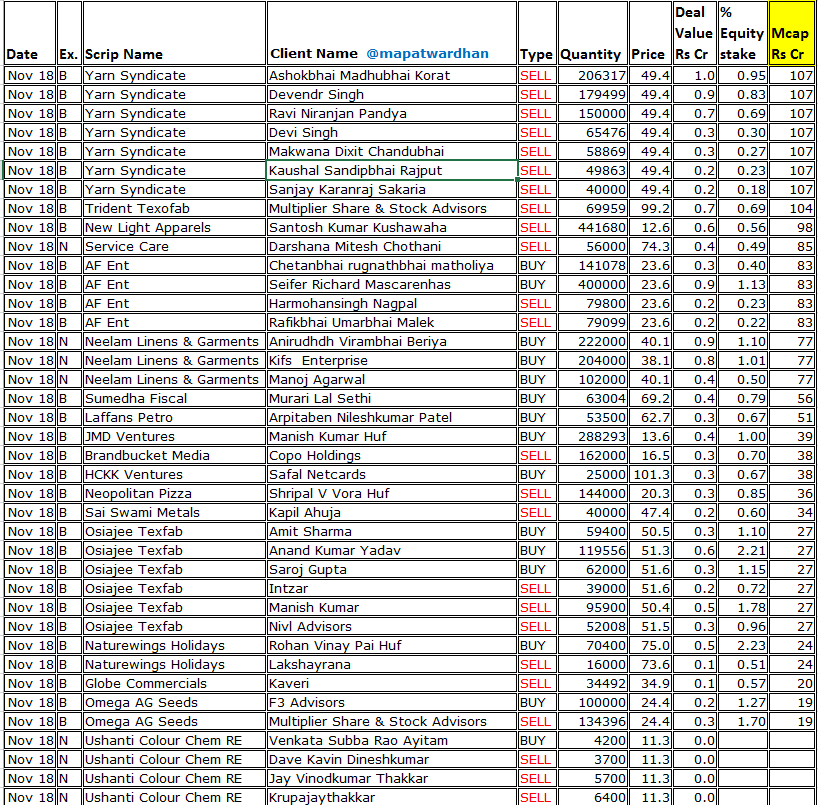Click the "Kifs Enterprise" client cell
The image size is (818, 805).
point(392,361)
